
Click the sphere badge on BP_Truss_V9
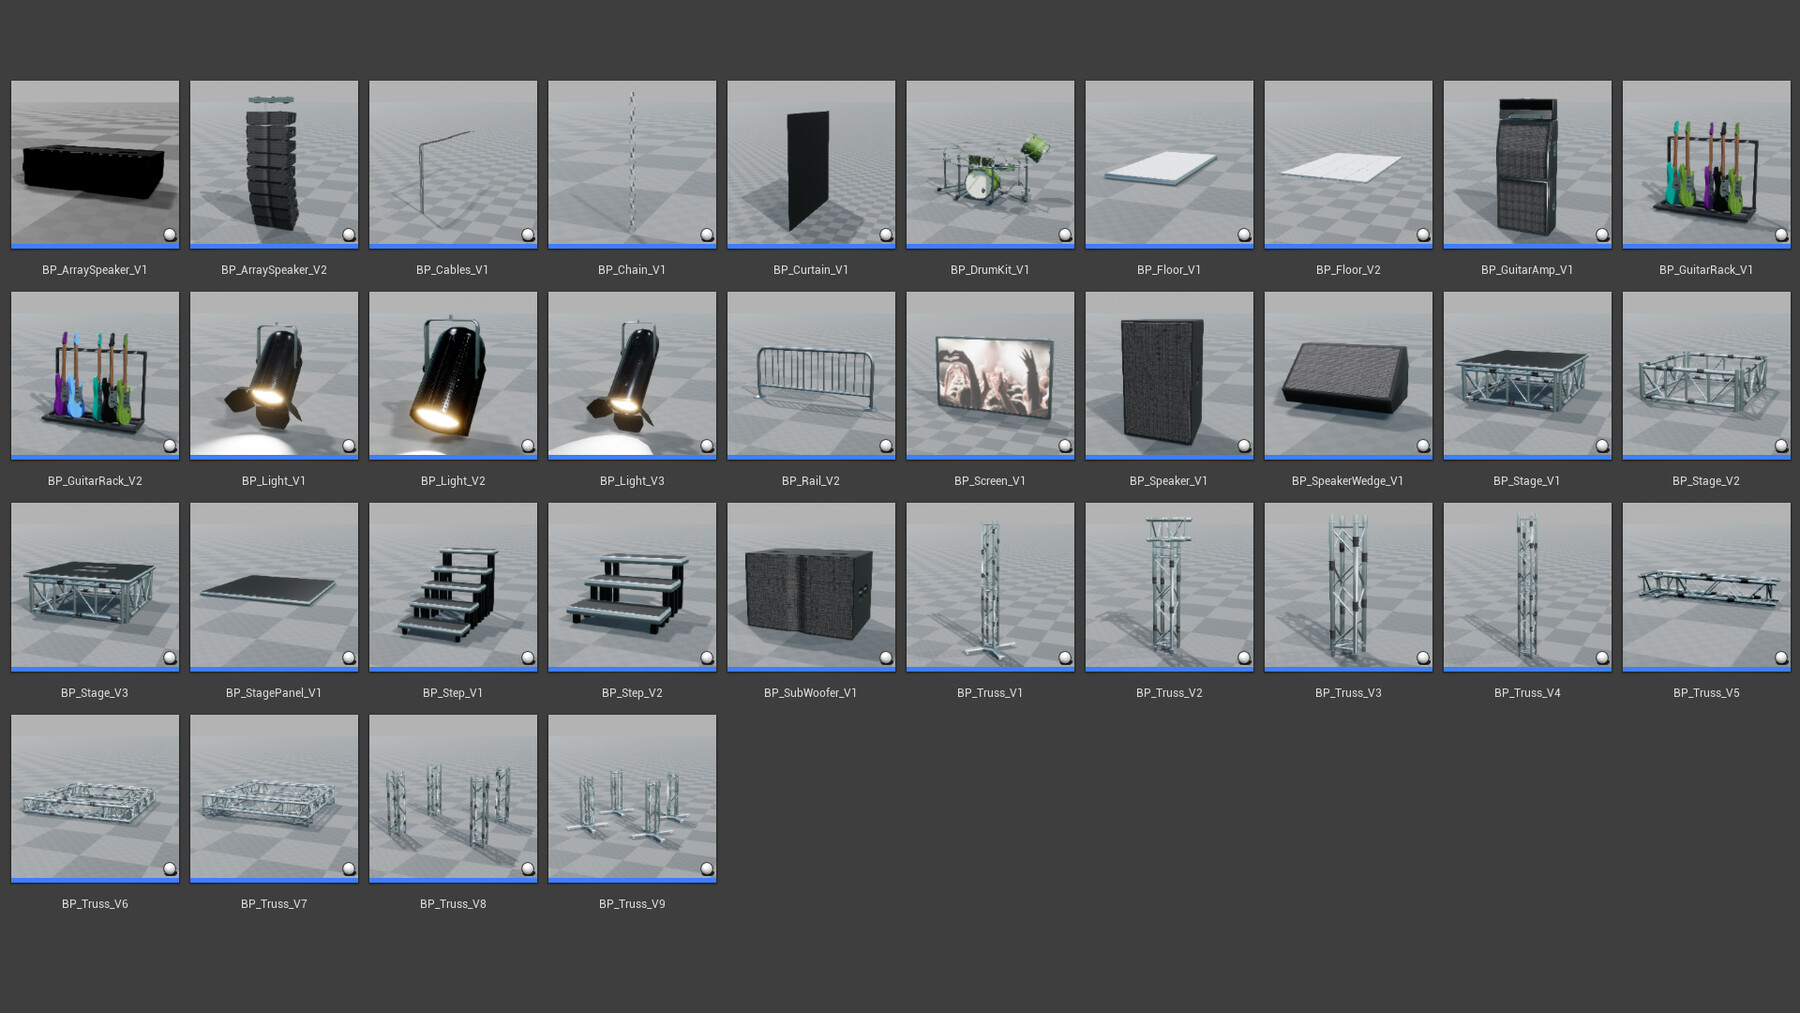pos(707,868)
